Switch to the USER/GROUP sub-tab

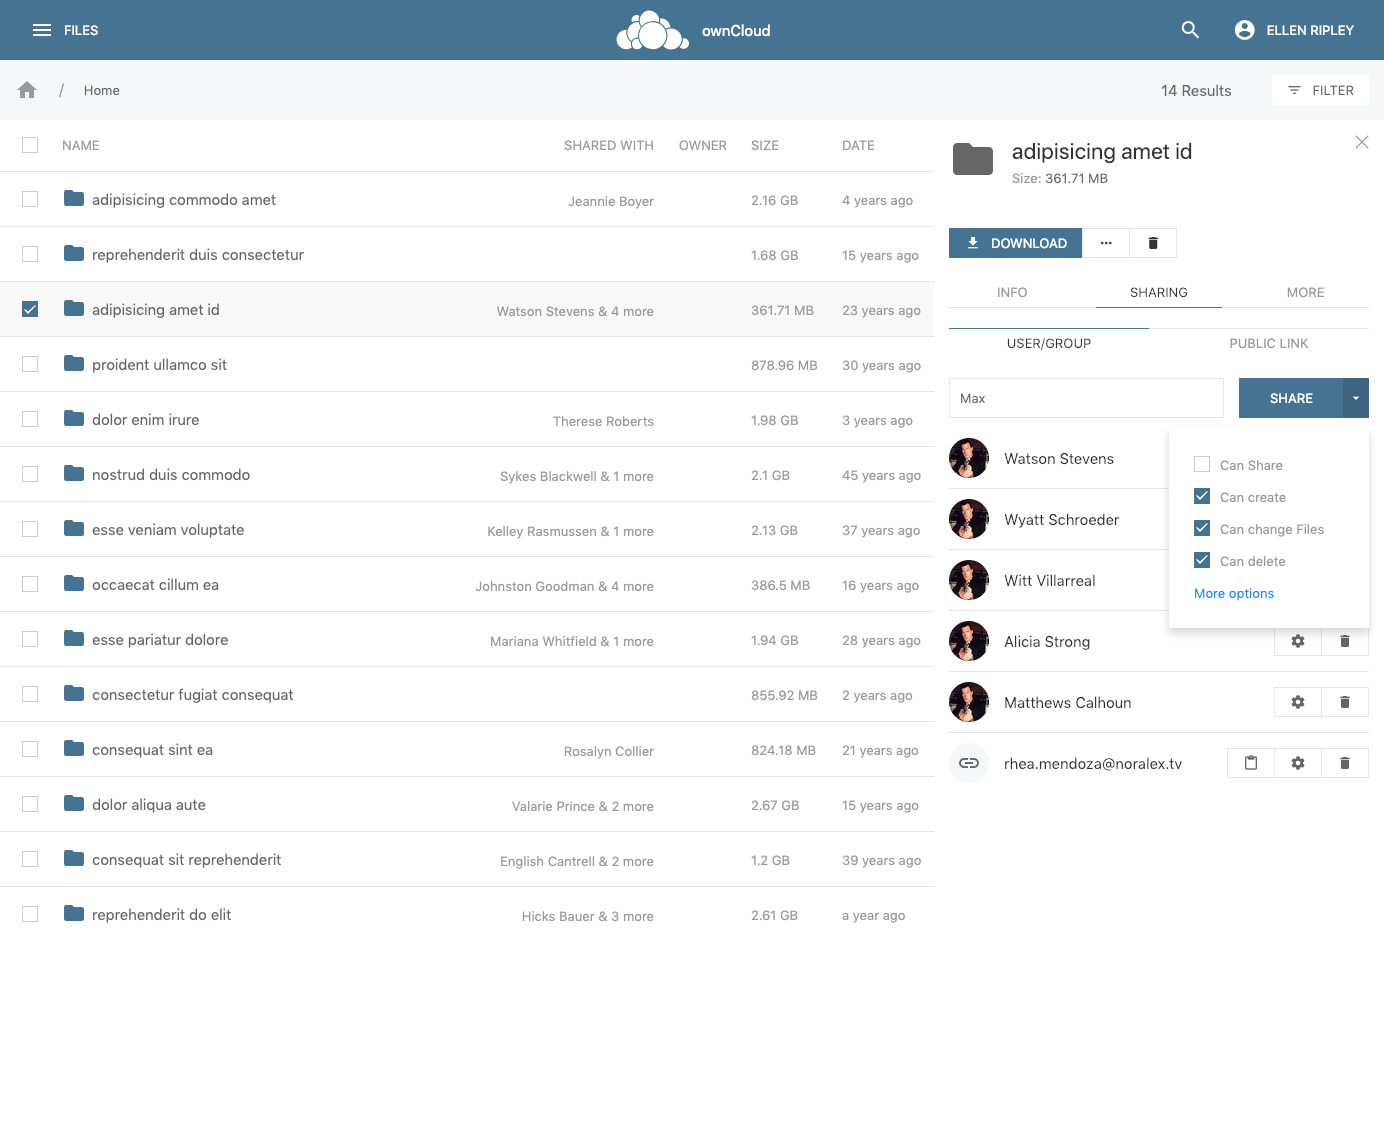(x=1049, y=343)
